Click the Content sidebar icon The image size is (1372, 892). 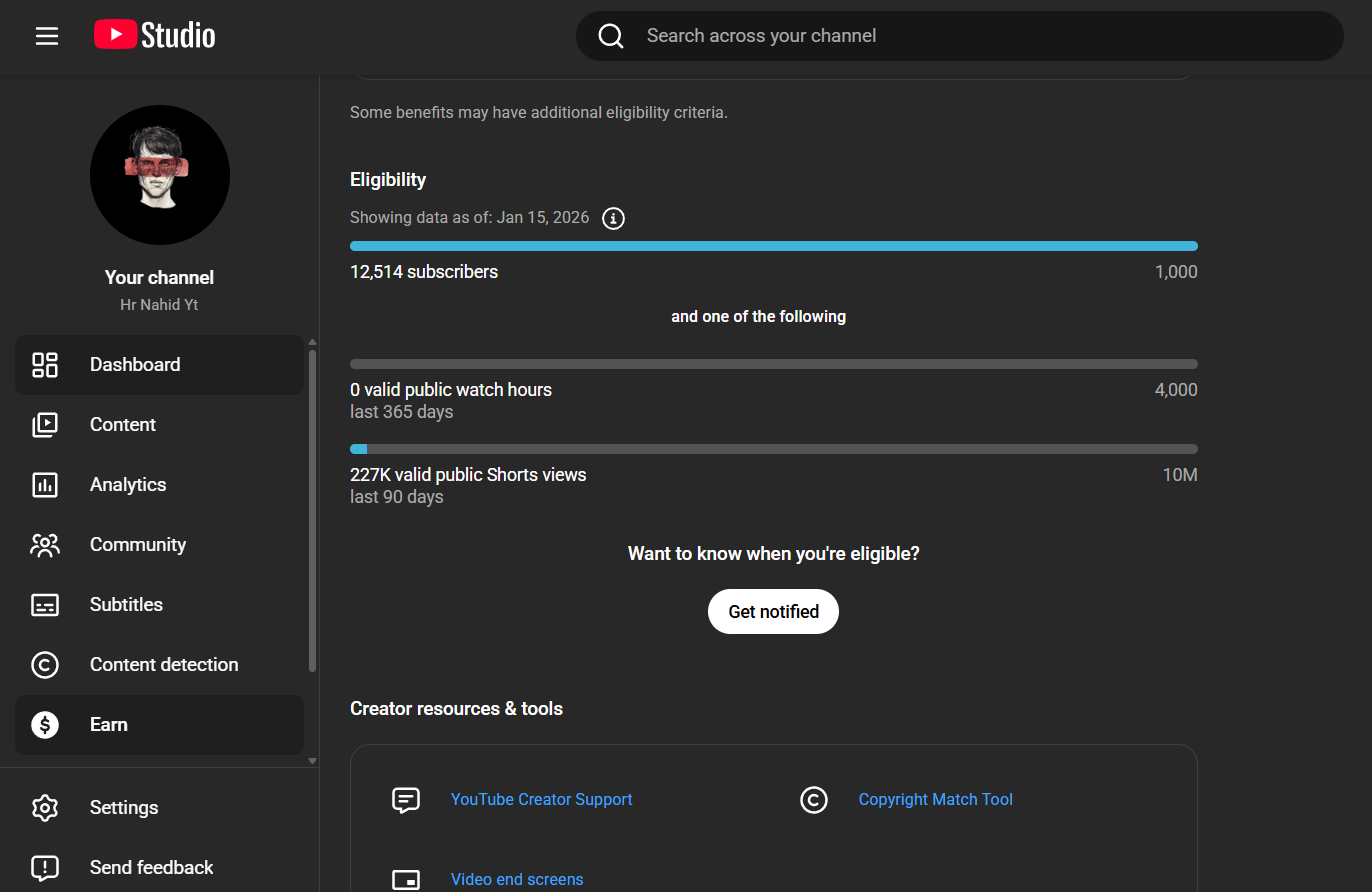pos(45,425)
